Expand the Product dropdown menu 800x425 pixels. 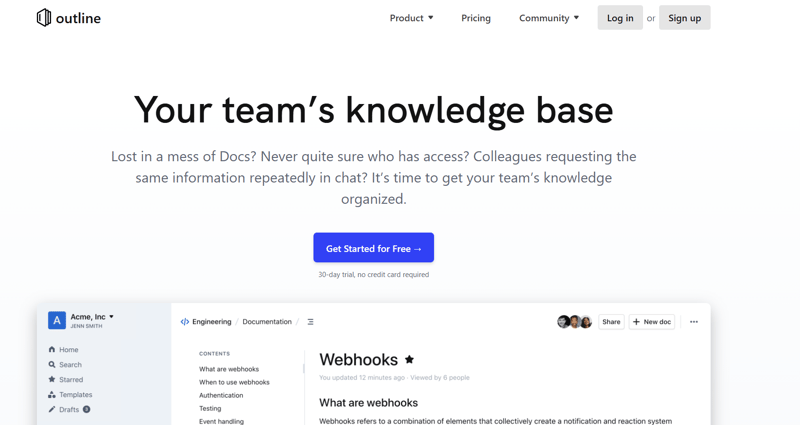[411, 18]
